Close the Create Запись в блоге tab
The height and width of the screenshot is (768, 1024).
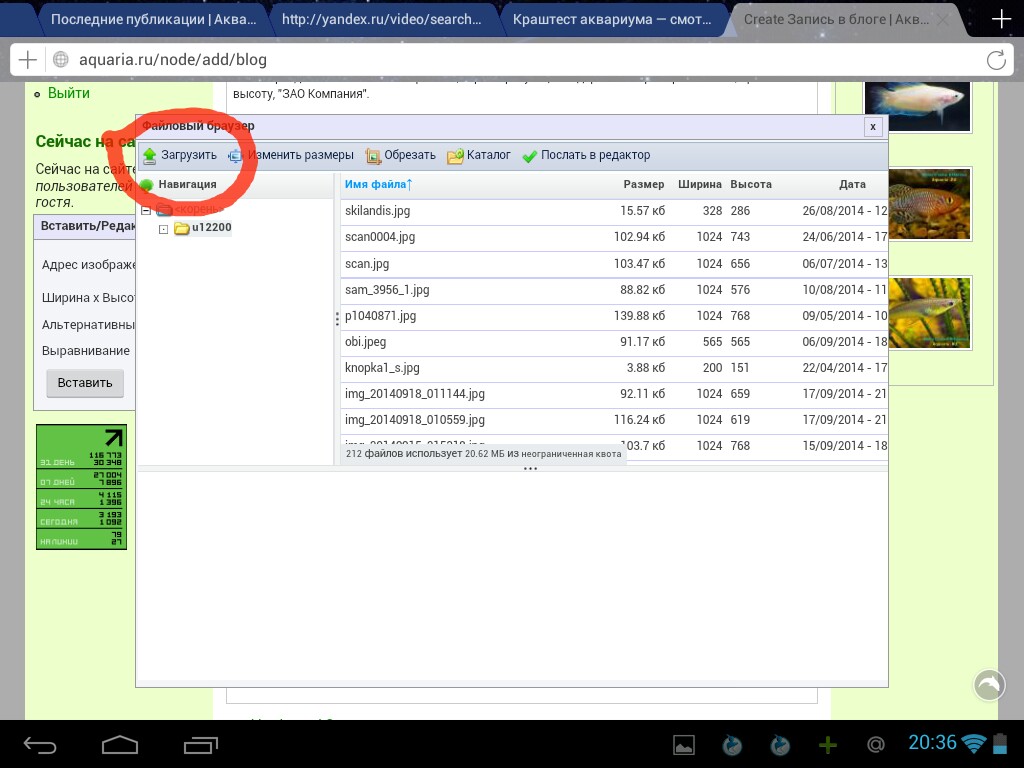[943, 20]
